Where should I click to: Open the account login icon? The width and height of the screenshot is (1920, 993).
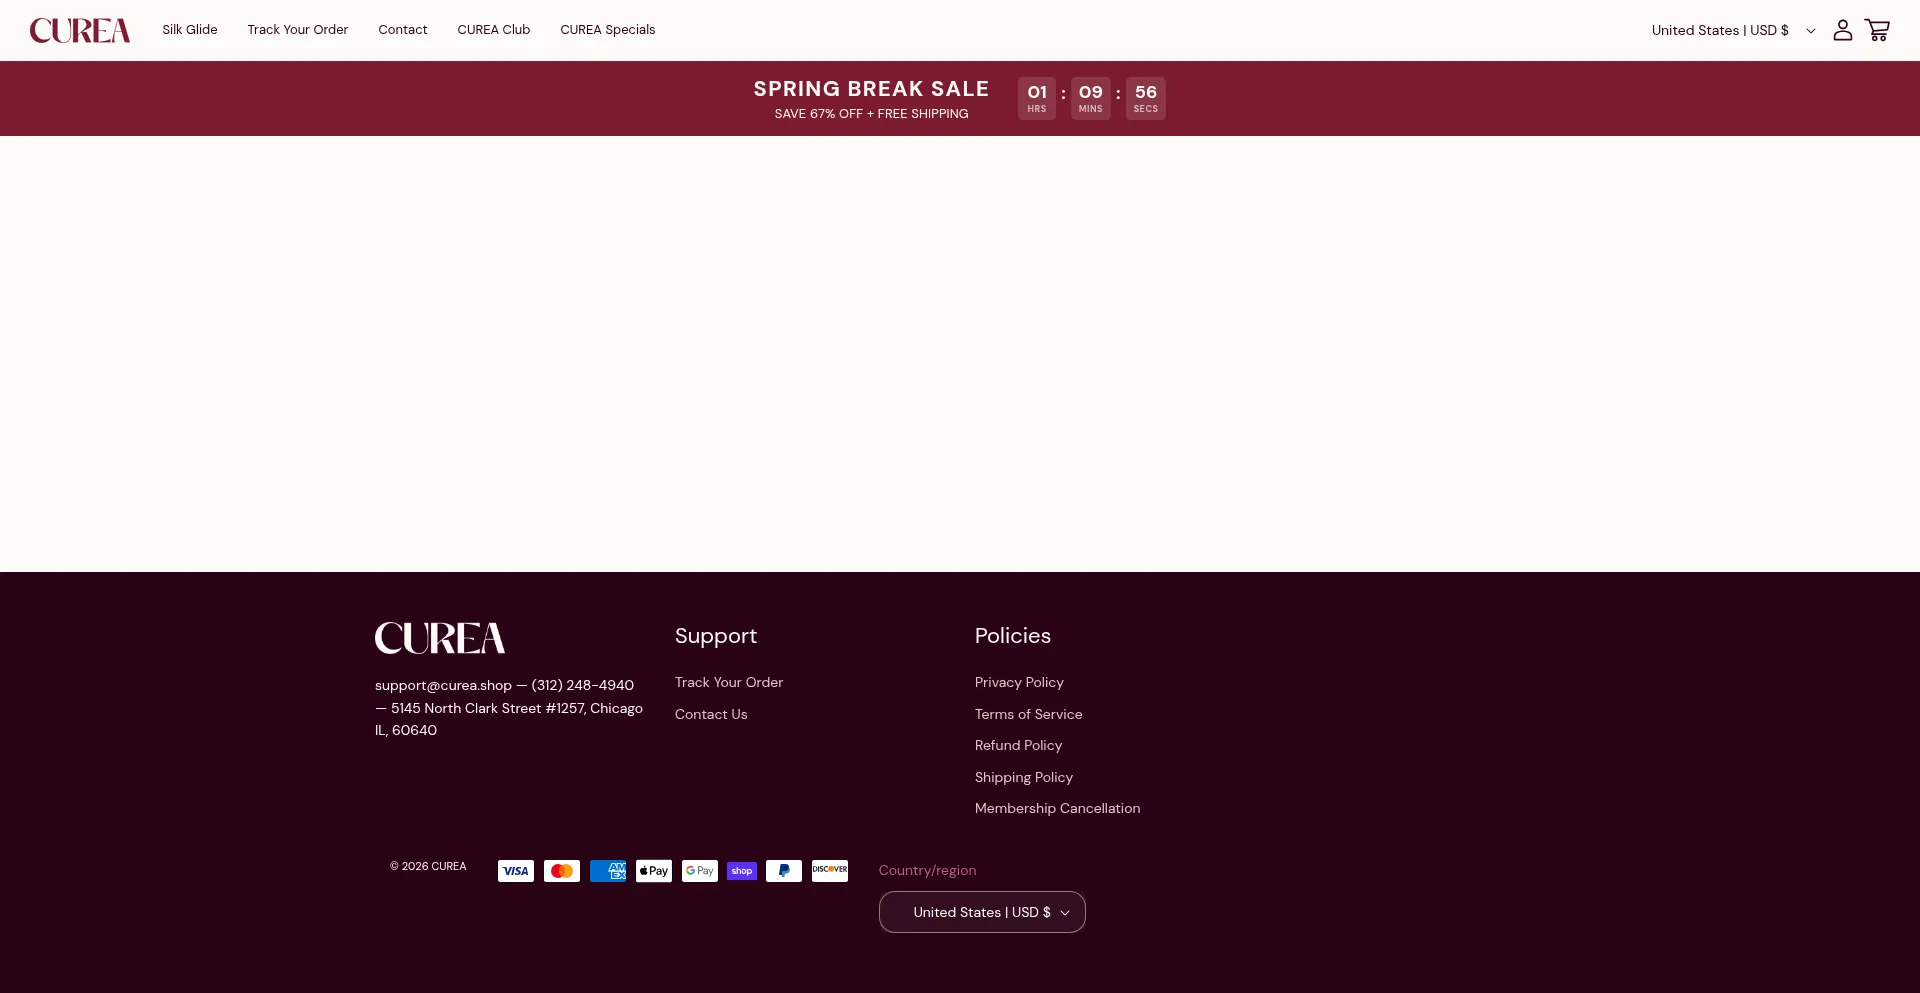pyautogui.click(x=1842, y=30)
